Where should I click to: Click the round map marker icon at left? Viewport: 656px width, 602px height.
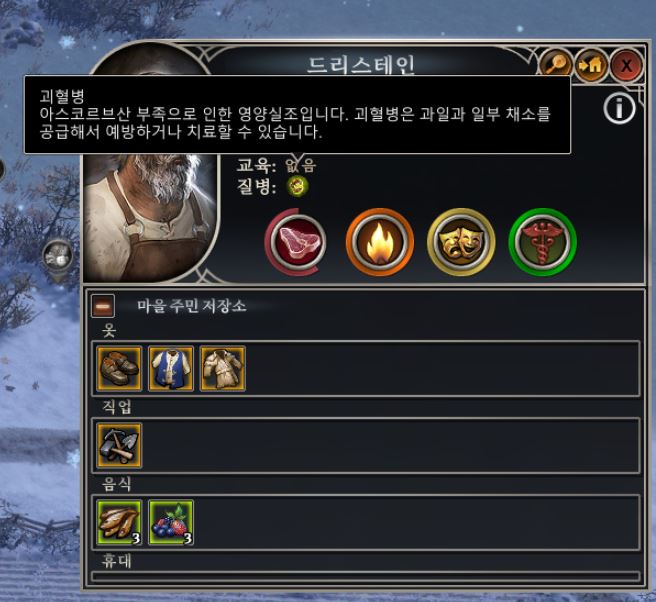pyautogui.click(x=58, y=256)
